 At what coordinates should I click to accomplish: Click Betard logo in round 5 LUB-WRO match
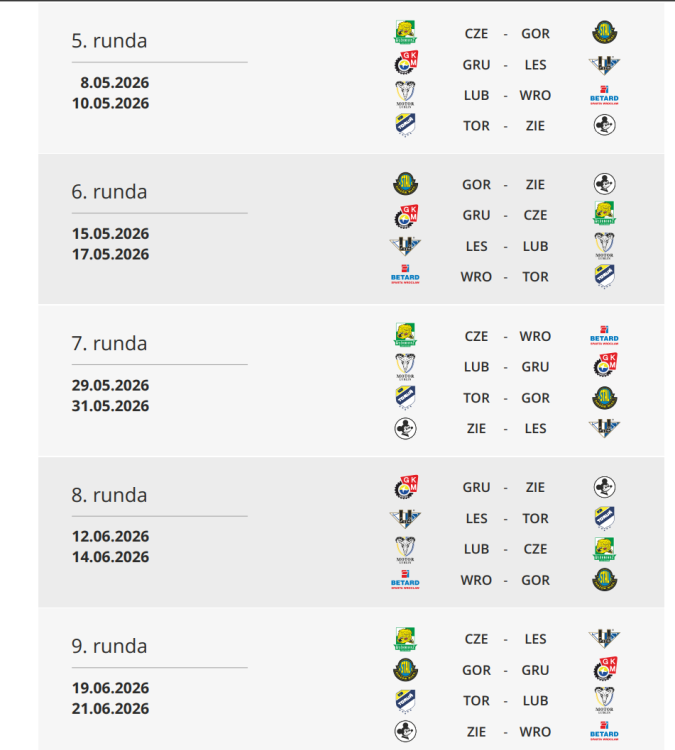604,95
